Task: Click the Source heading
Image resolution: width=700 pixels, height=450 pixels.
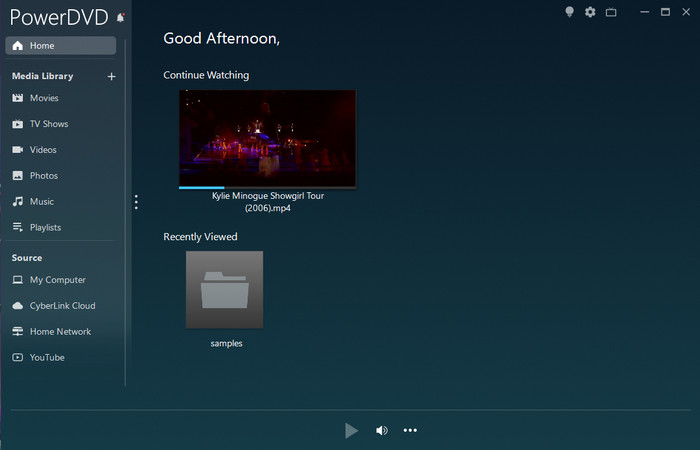Action: pos(27,258)
